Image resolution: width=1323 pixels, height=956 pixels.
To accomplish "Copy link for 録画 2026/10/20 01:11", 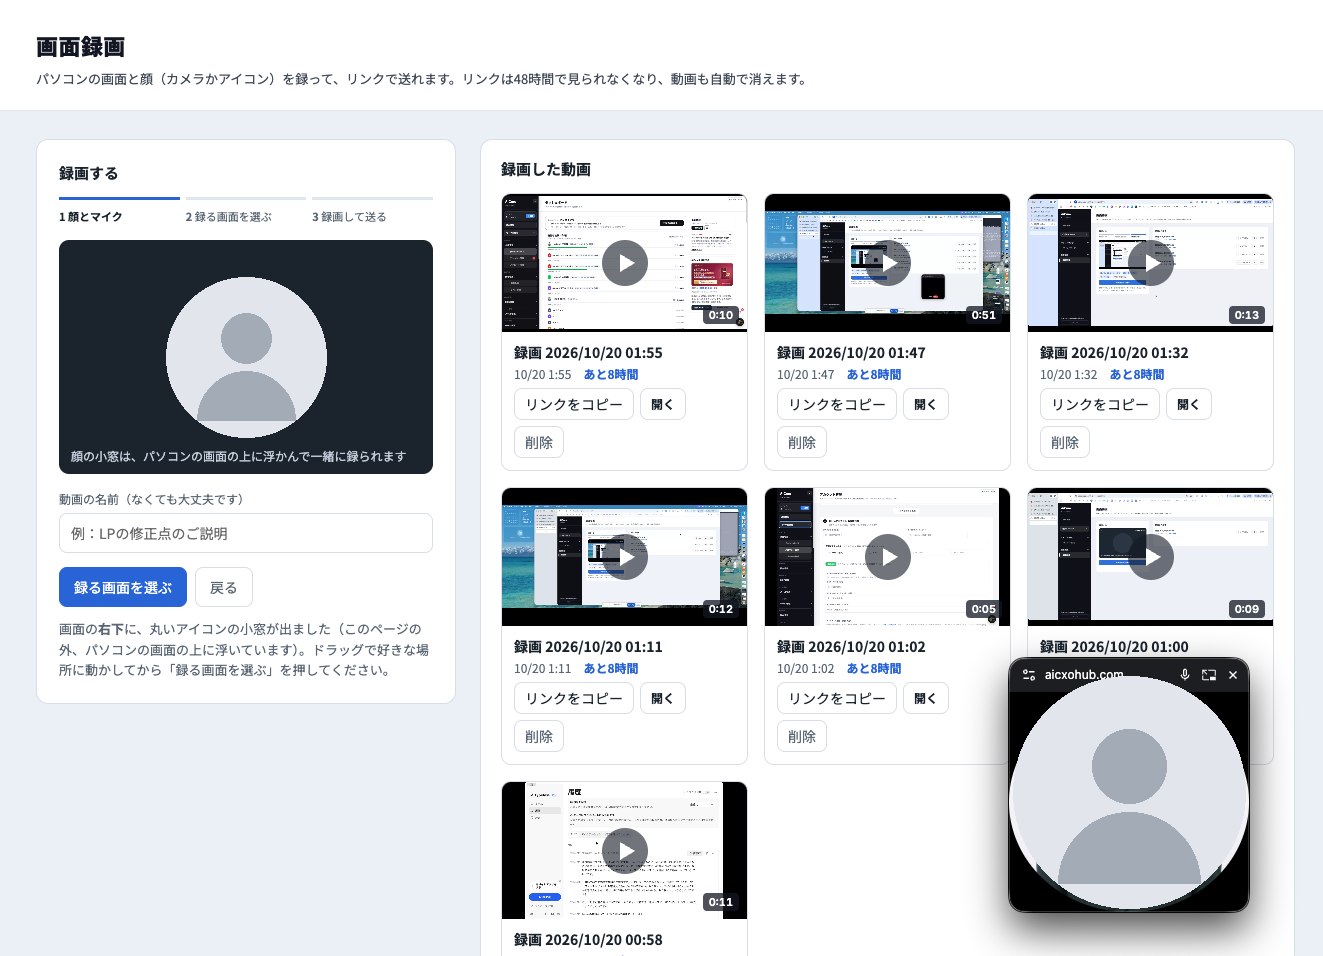I will 574,698.
